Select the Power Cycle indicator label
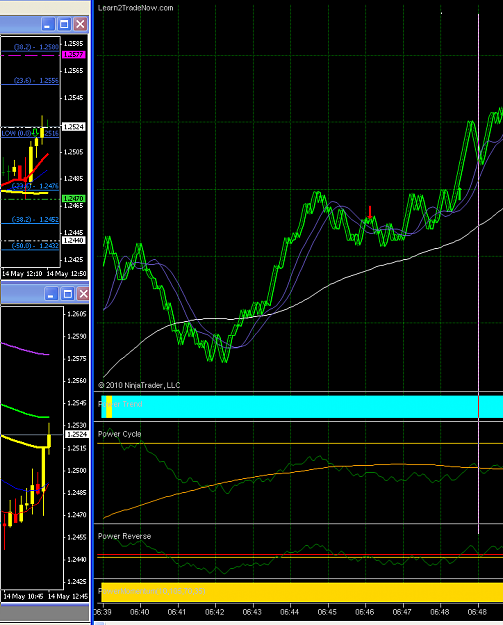Image resolution: width=503 pixels, height=625 pixels. pyautogui.click(x=120, y=434)
